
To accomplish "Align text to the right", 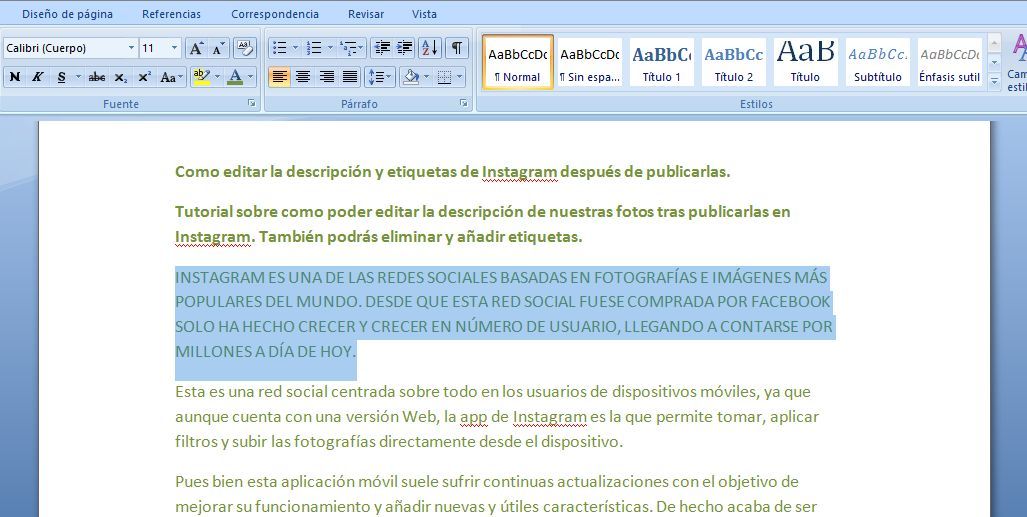I will 326,77.
